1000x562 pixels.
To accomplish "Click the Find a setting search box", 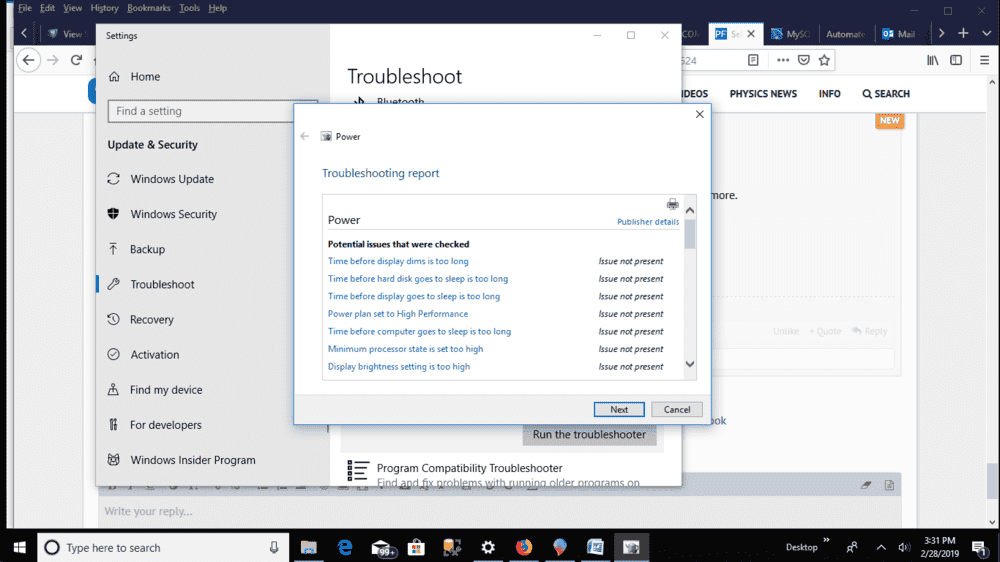I will (x=212, y=111).
